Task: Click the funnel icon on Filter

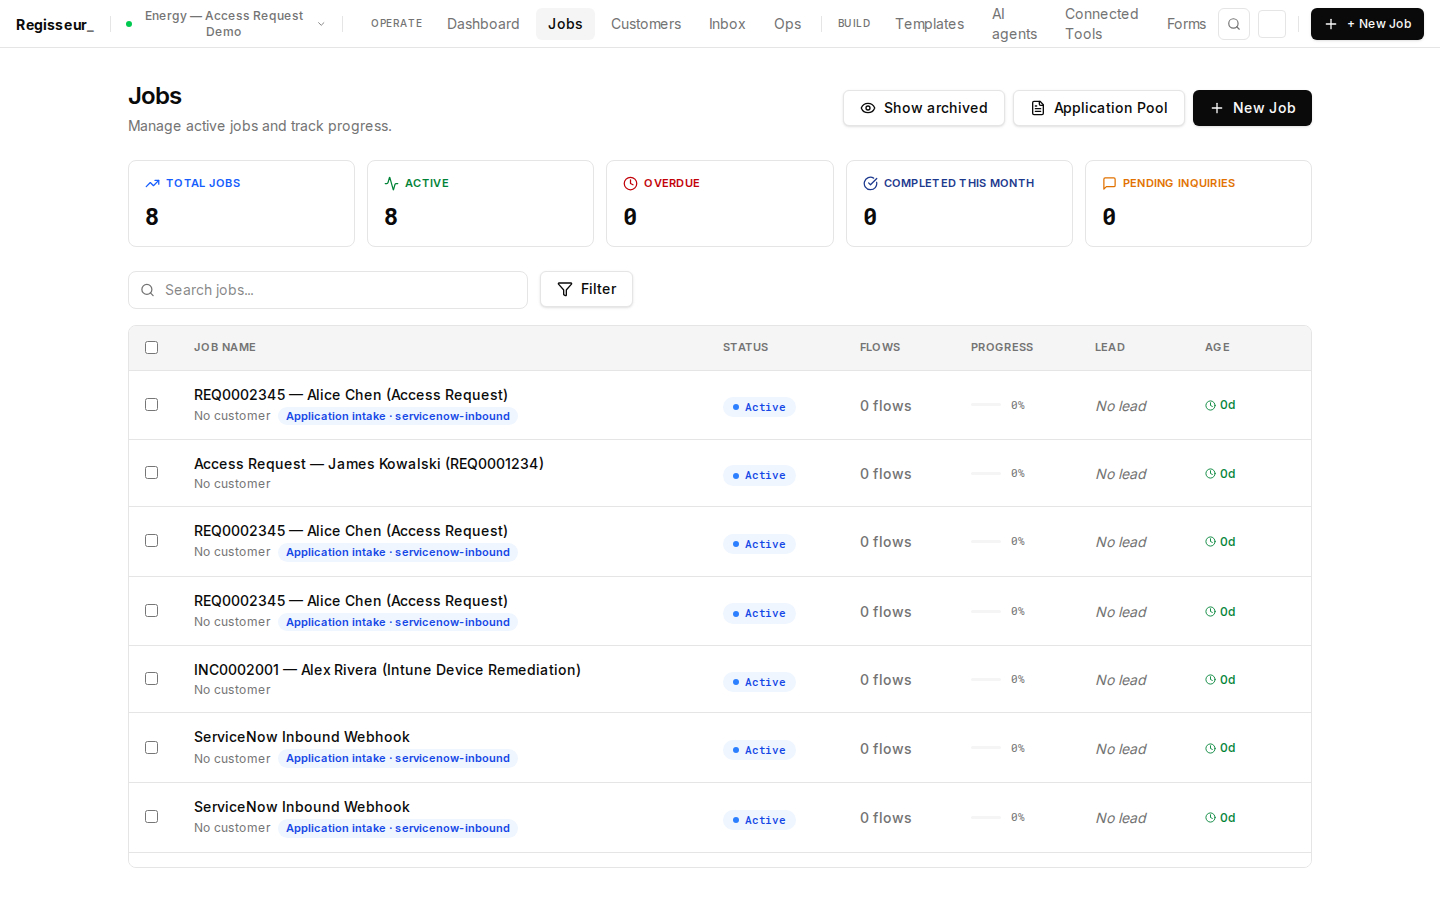Action: pos(565,289)
